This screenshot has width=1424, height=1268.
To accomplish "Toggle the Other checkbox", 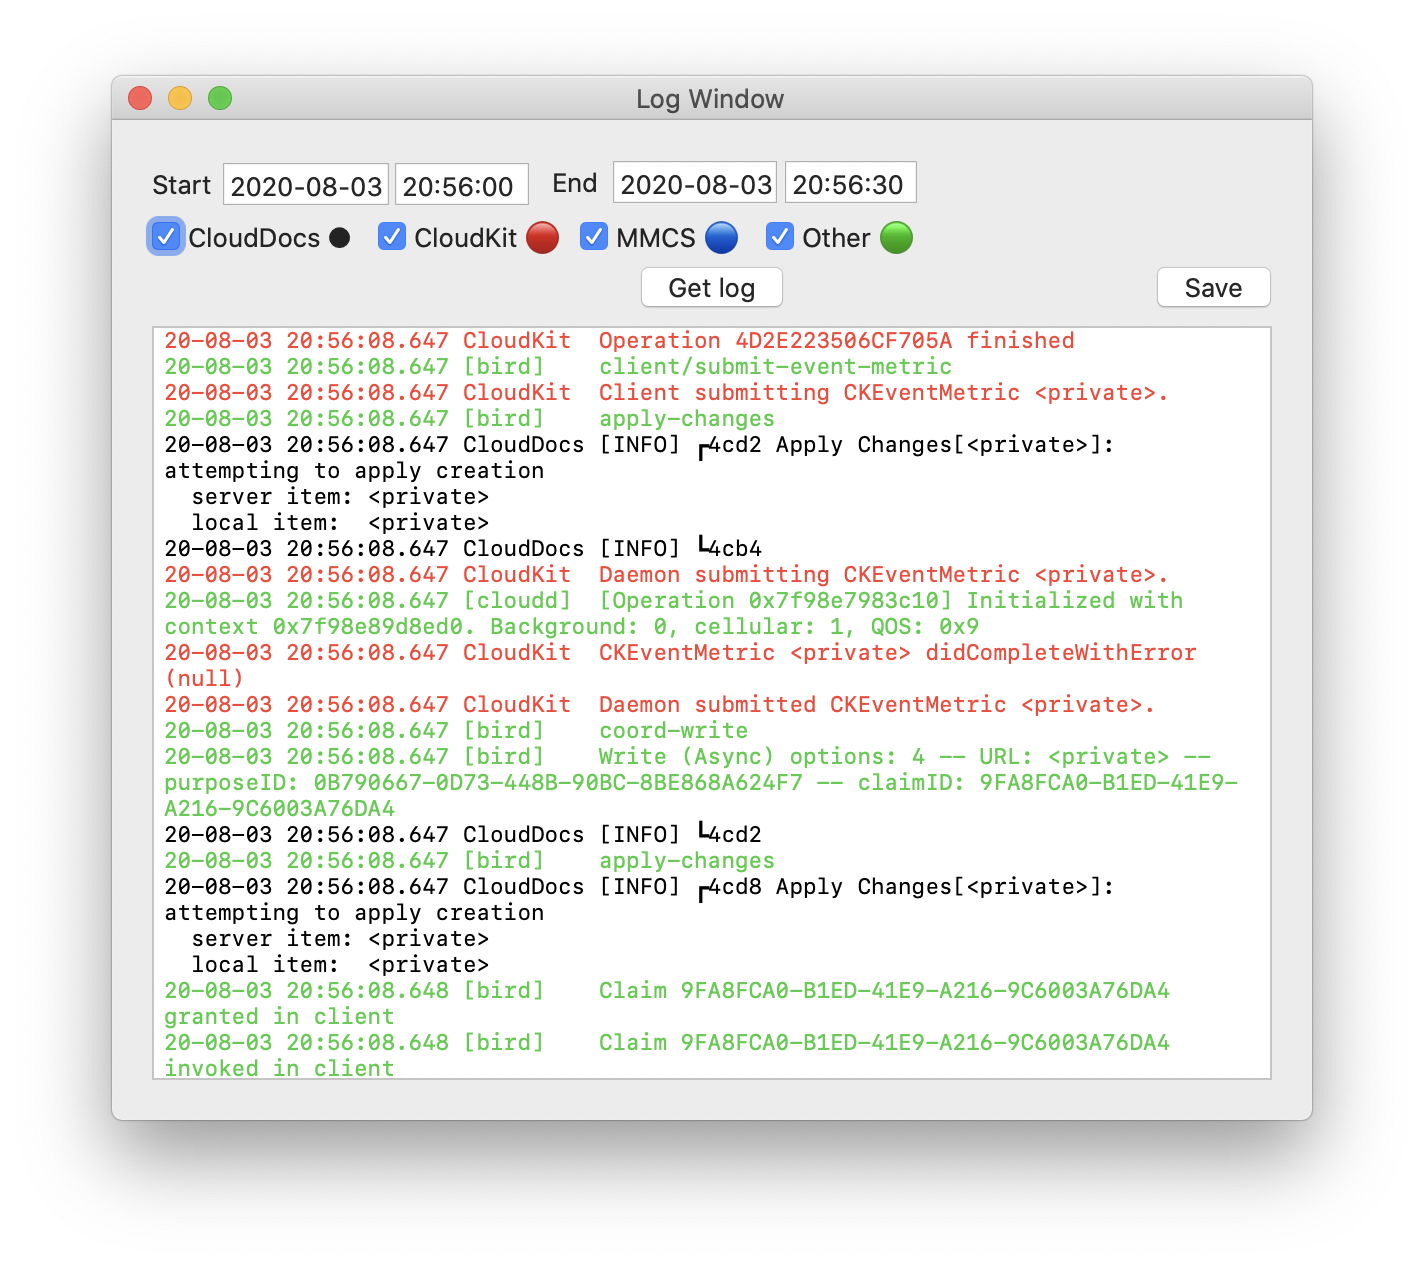I will tap(780, 237).
